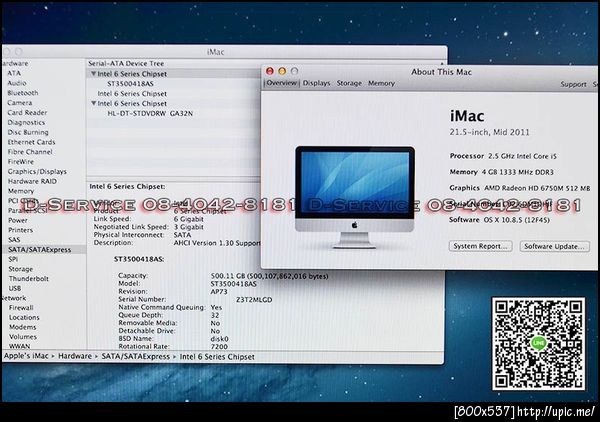Select ST3500418AS in the device tree
The image size is (600, 422).
point(130,84)
